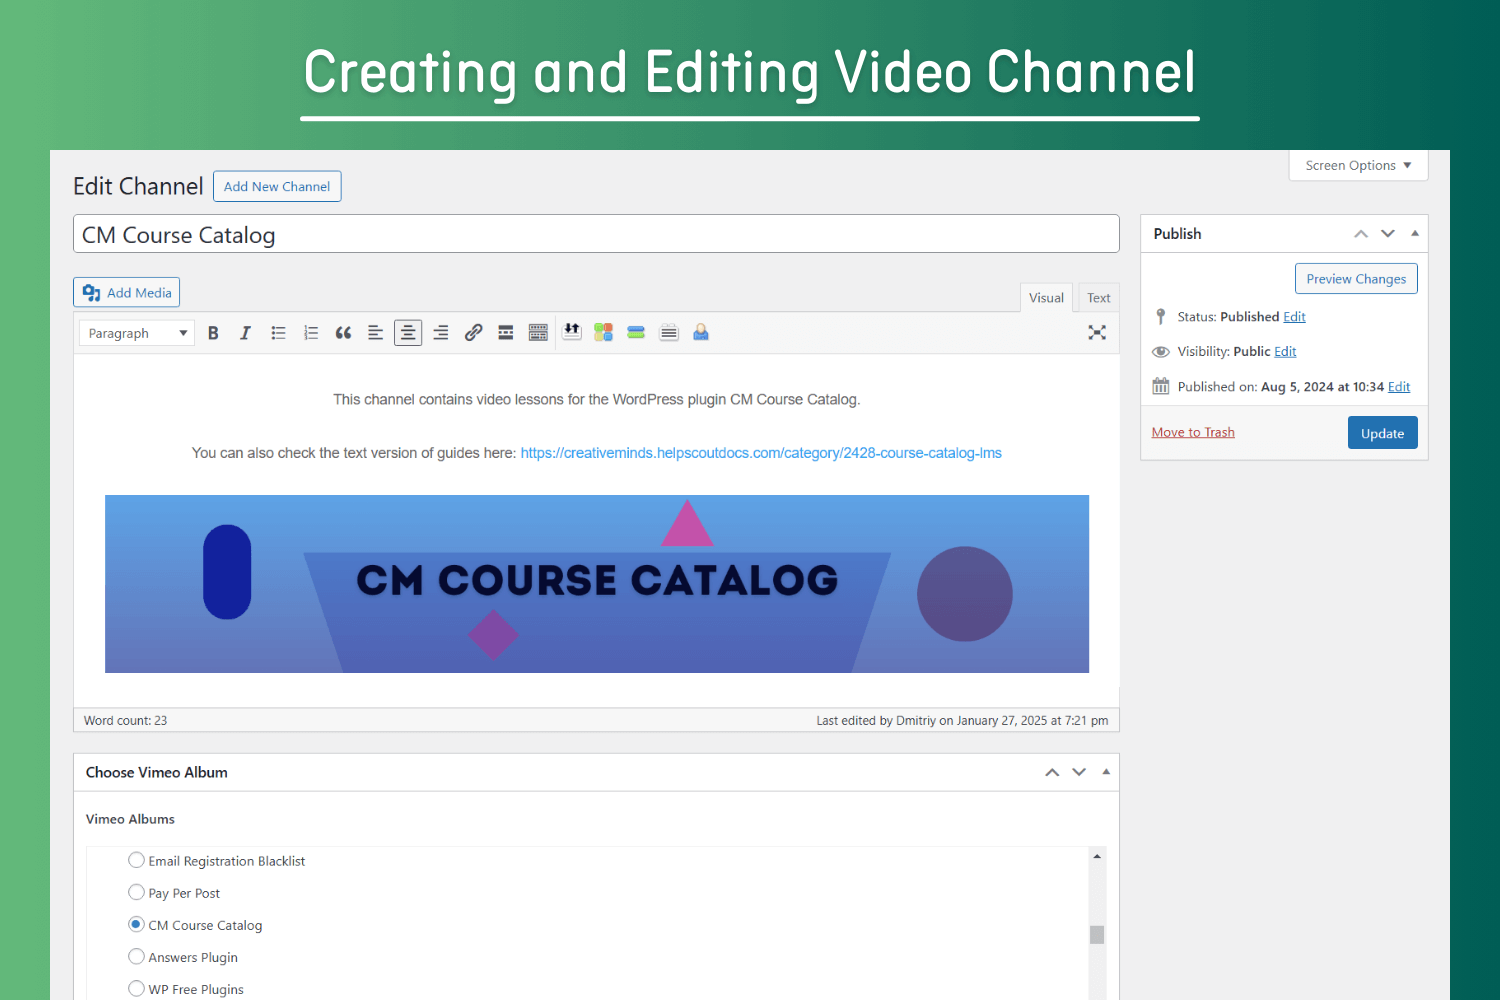This screenshot has height=1000, width=1500.
Task: Edit the Public visibility setting
Action: tap(1285, 352)
